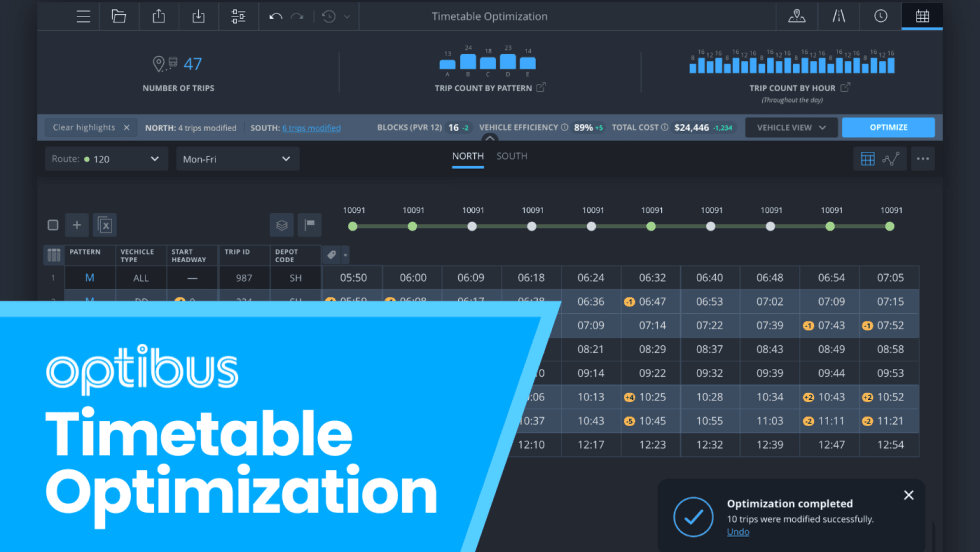Toggle the graph chart view button

889,159
